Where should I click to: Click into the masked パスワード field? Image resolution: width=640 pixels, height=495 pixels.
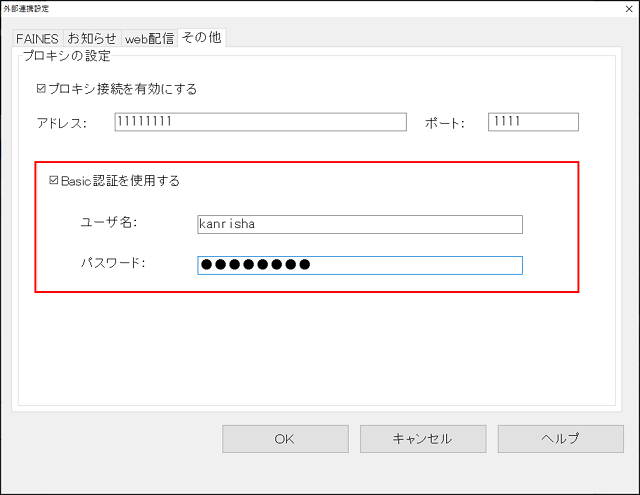click(x=360, y=265)
